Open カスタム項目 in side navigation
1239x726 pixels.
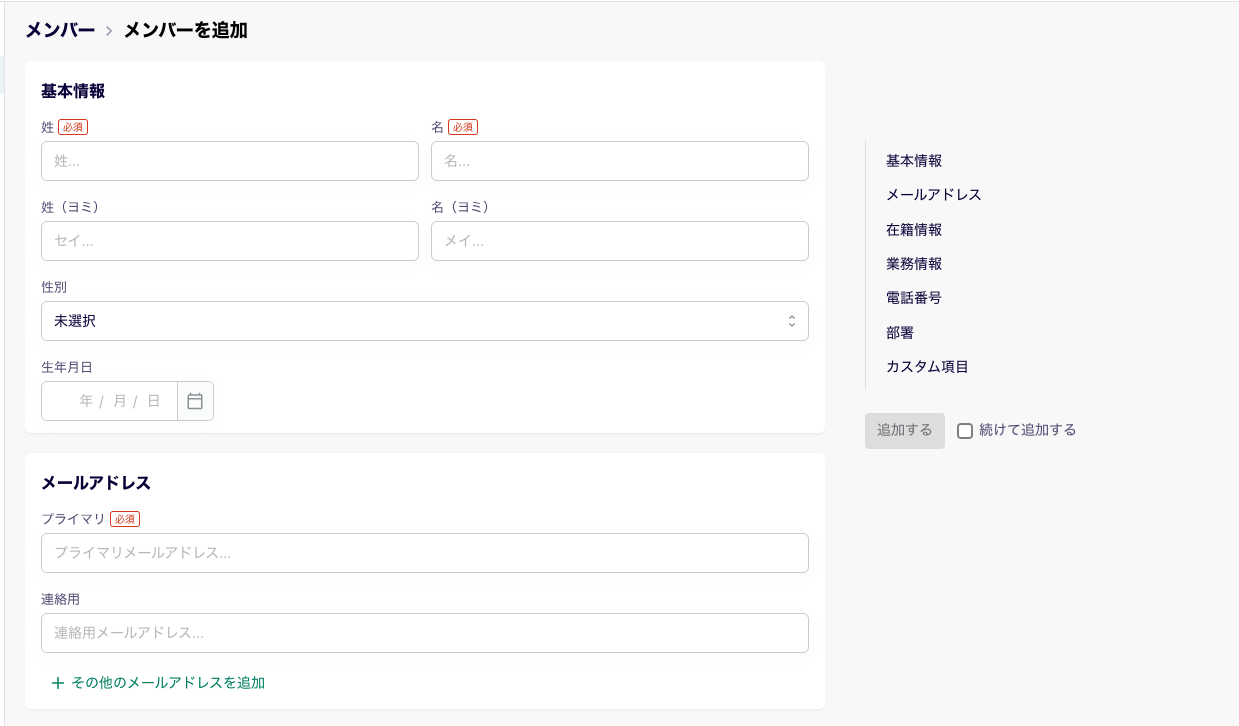tap(927, 367)
